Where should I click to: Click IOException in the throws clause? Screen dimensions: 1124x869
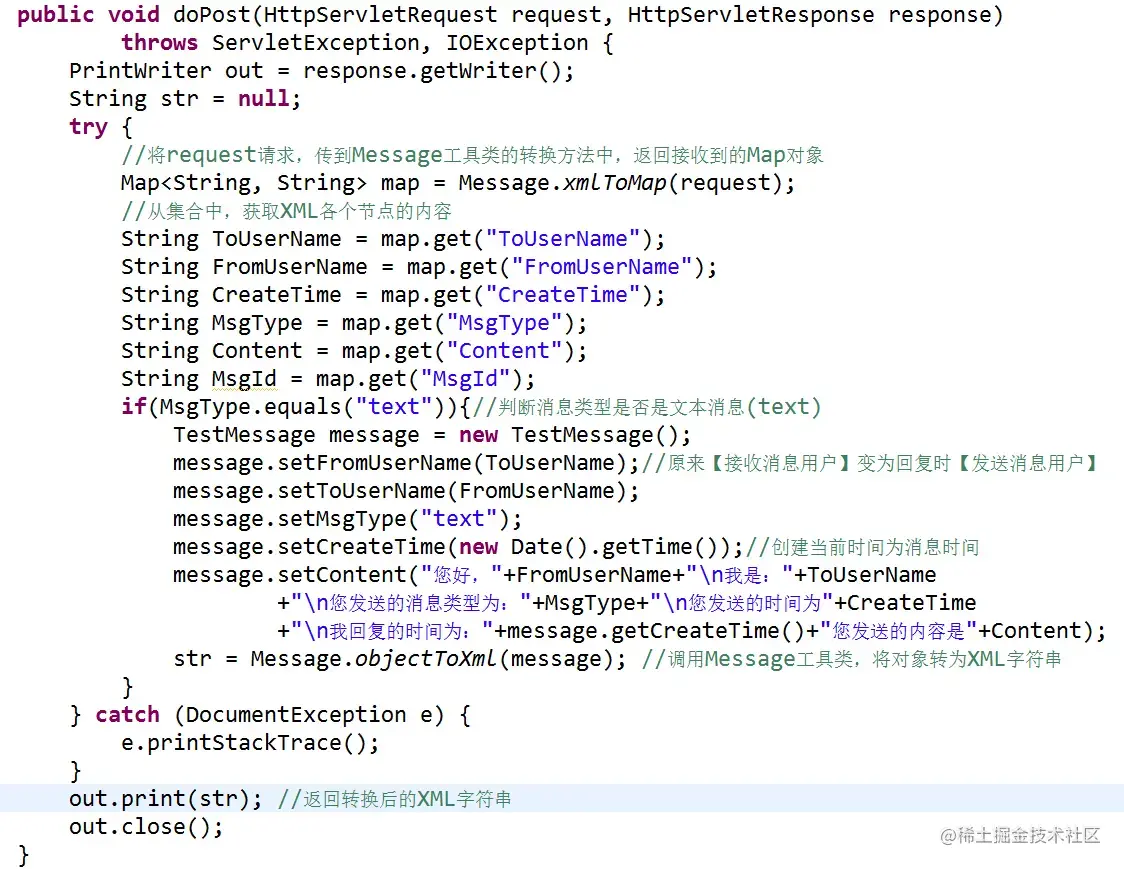point(517,43)
